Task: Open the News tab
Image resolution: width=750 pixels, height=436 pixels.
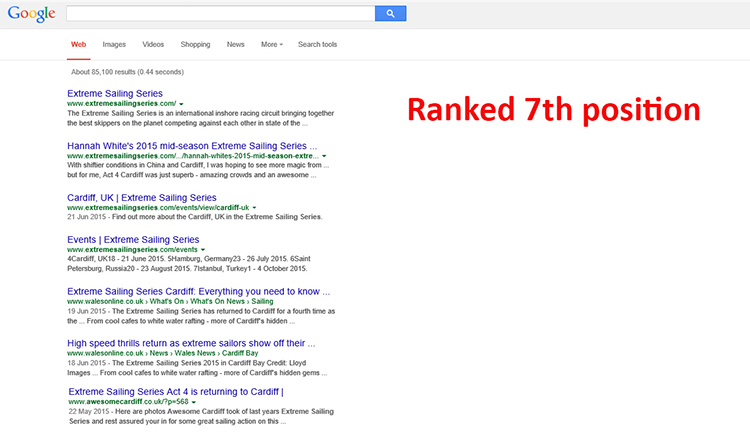Action: click(x=235, y=44)
